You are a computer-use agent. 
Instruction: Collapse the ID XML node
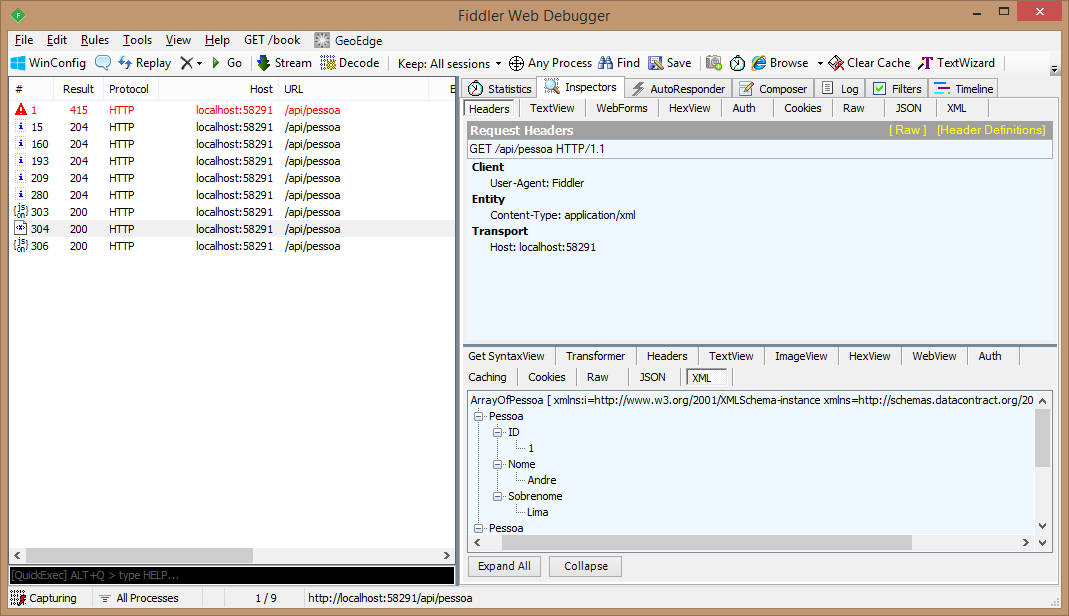coord(498,433)
